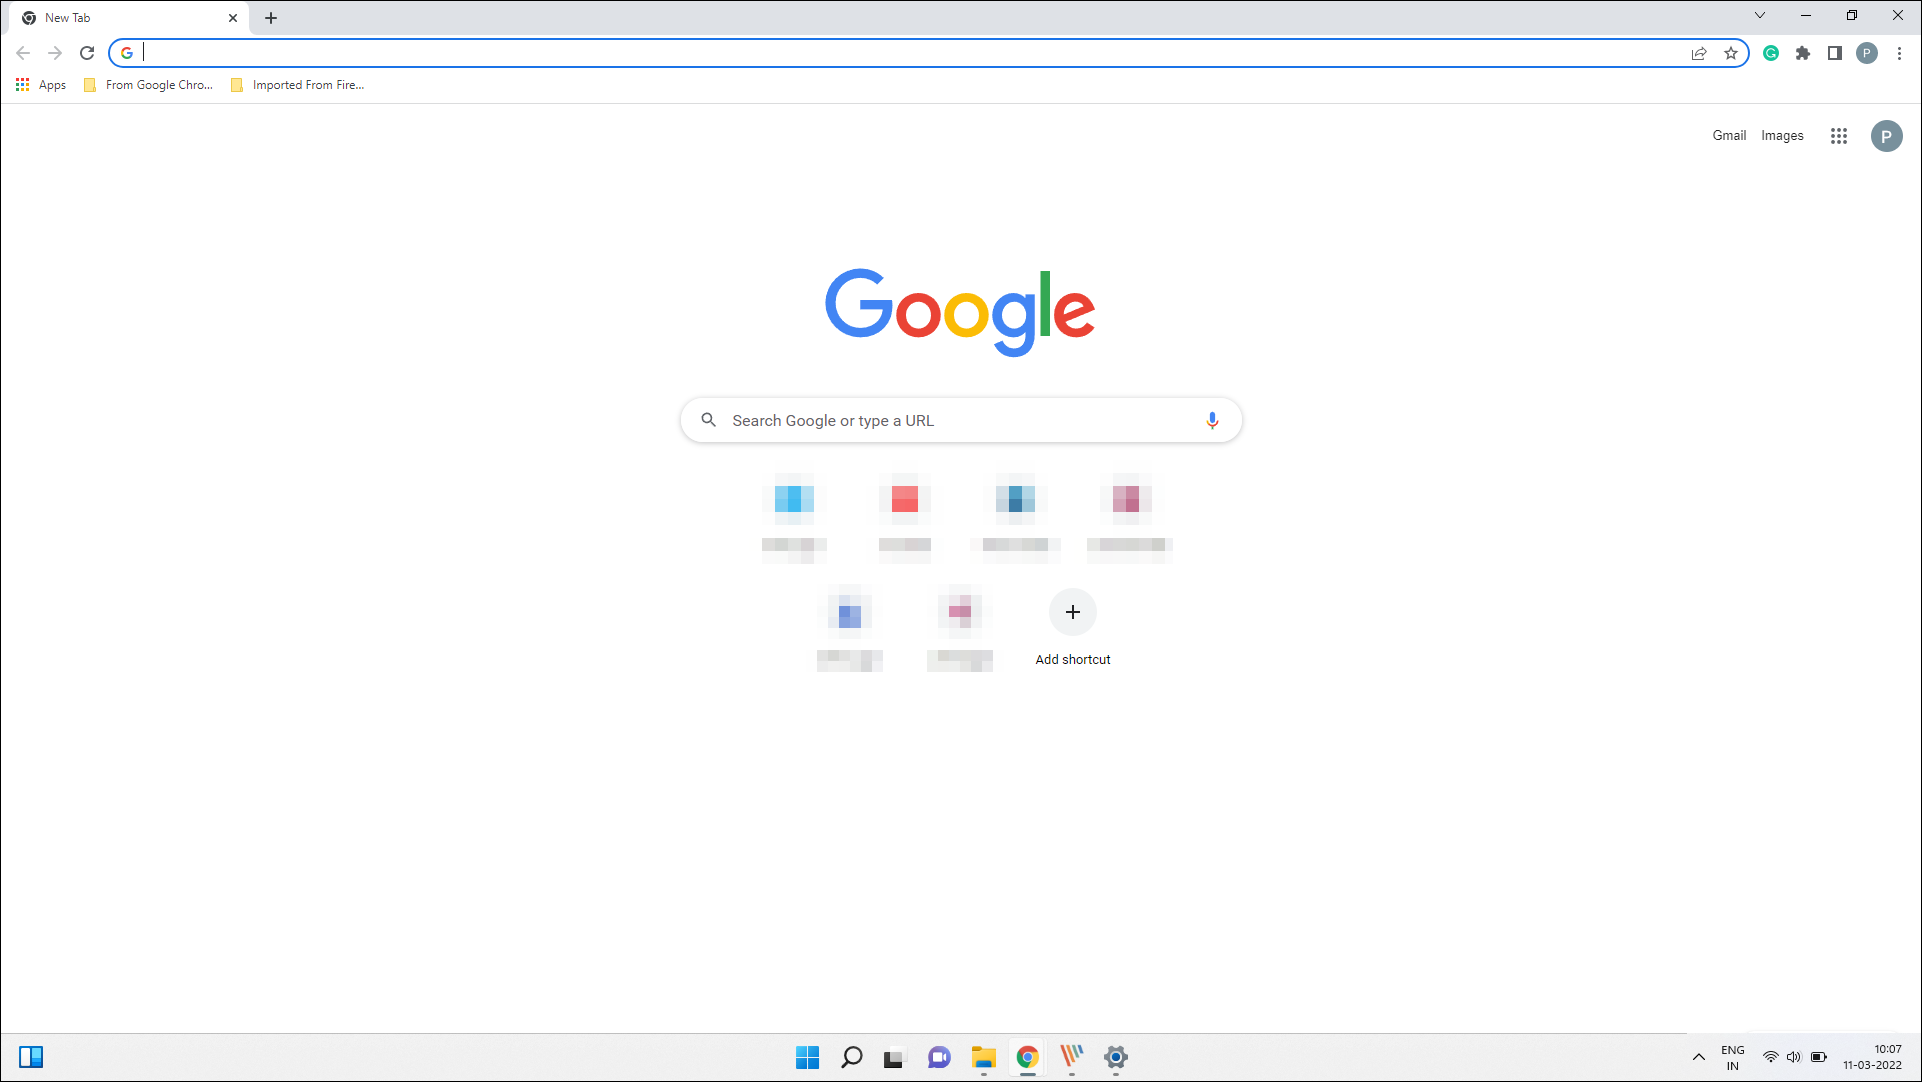Open Widgets from the taskbar corner
The width and height of the screenshot is (1922, 1082).
32,1057
